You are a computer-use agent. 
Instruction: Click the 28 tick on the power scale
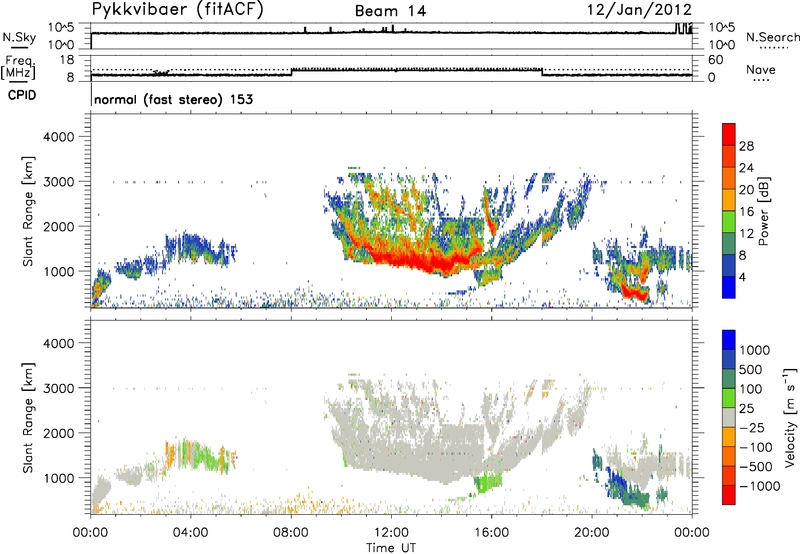click(x=746, y=146)
